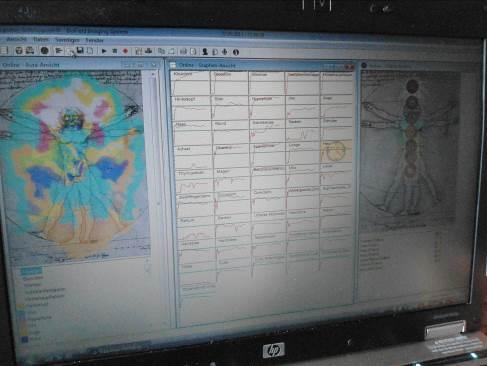The image size is (487, 366).
Task: Open the Sonstiges menu
Action: [x=67, y=40]
